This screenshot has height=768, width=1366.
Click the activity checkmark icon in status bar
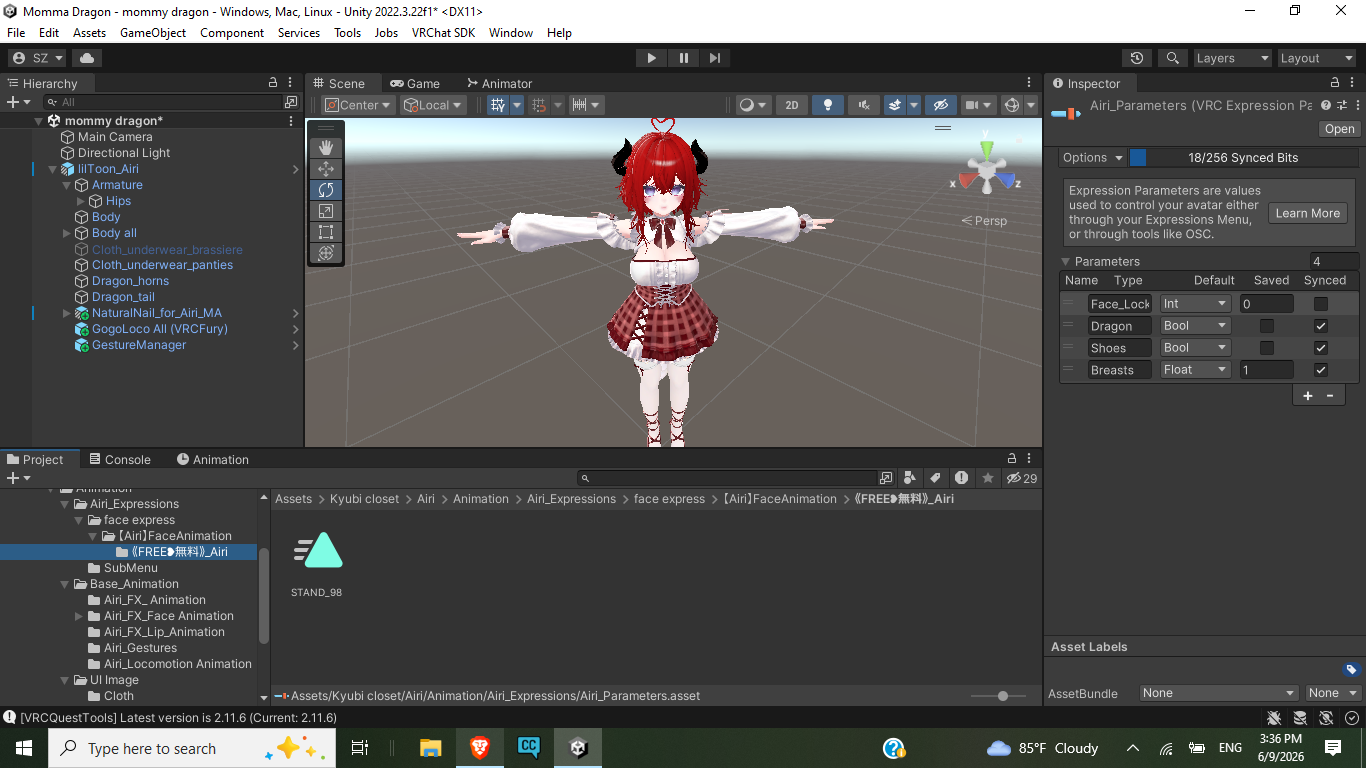pyautogui.click(x=1352, y=718)
